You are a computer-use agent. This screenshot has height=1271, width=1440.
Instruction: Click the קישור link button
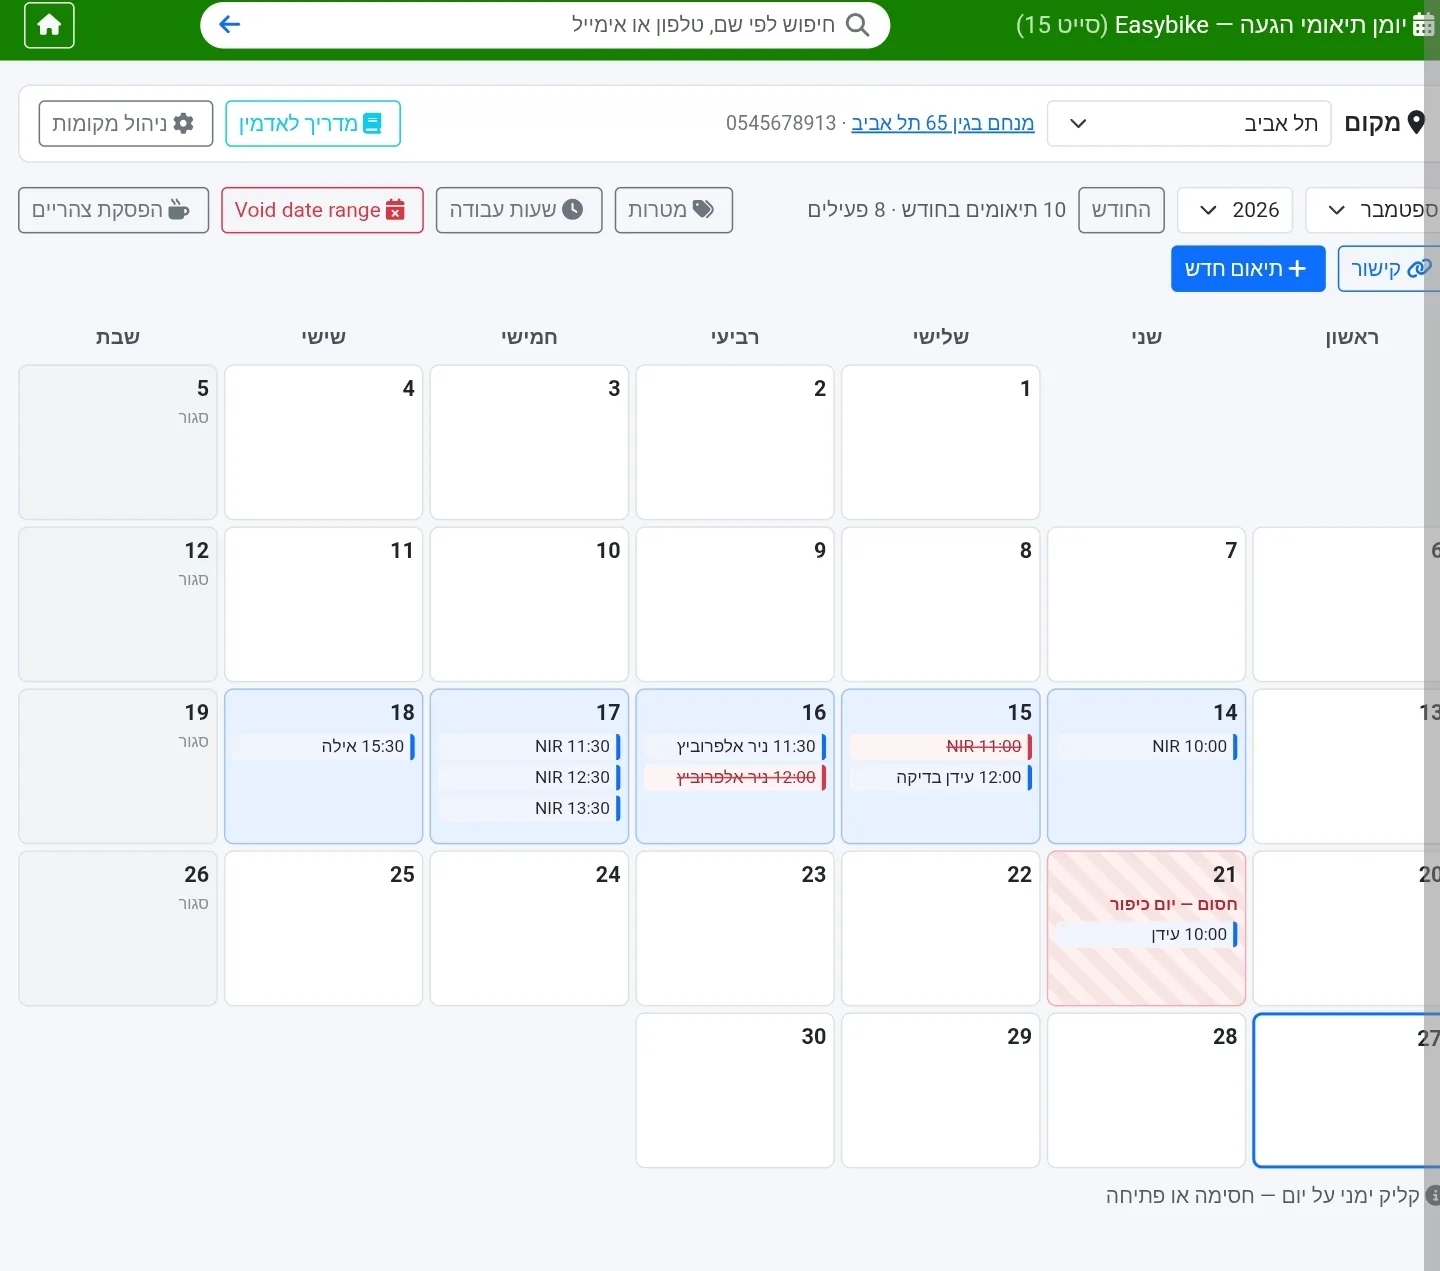pos(1390,269)
